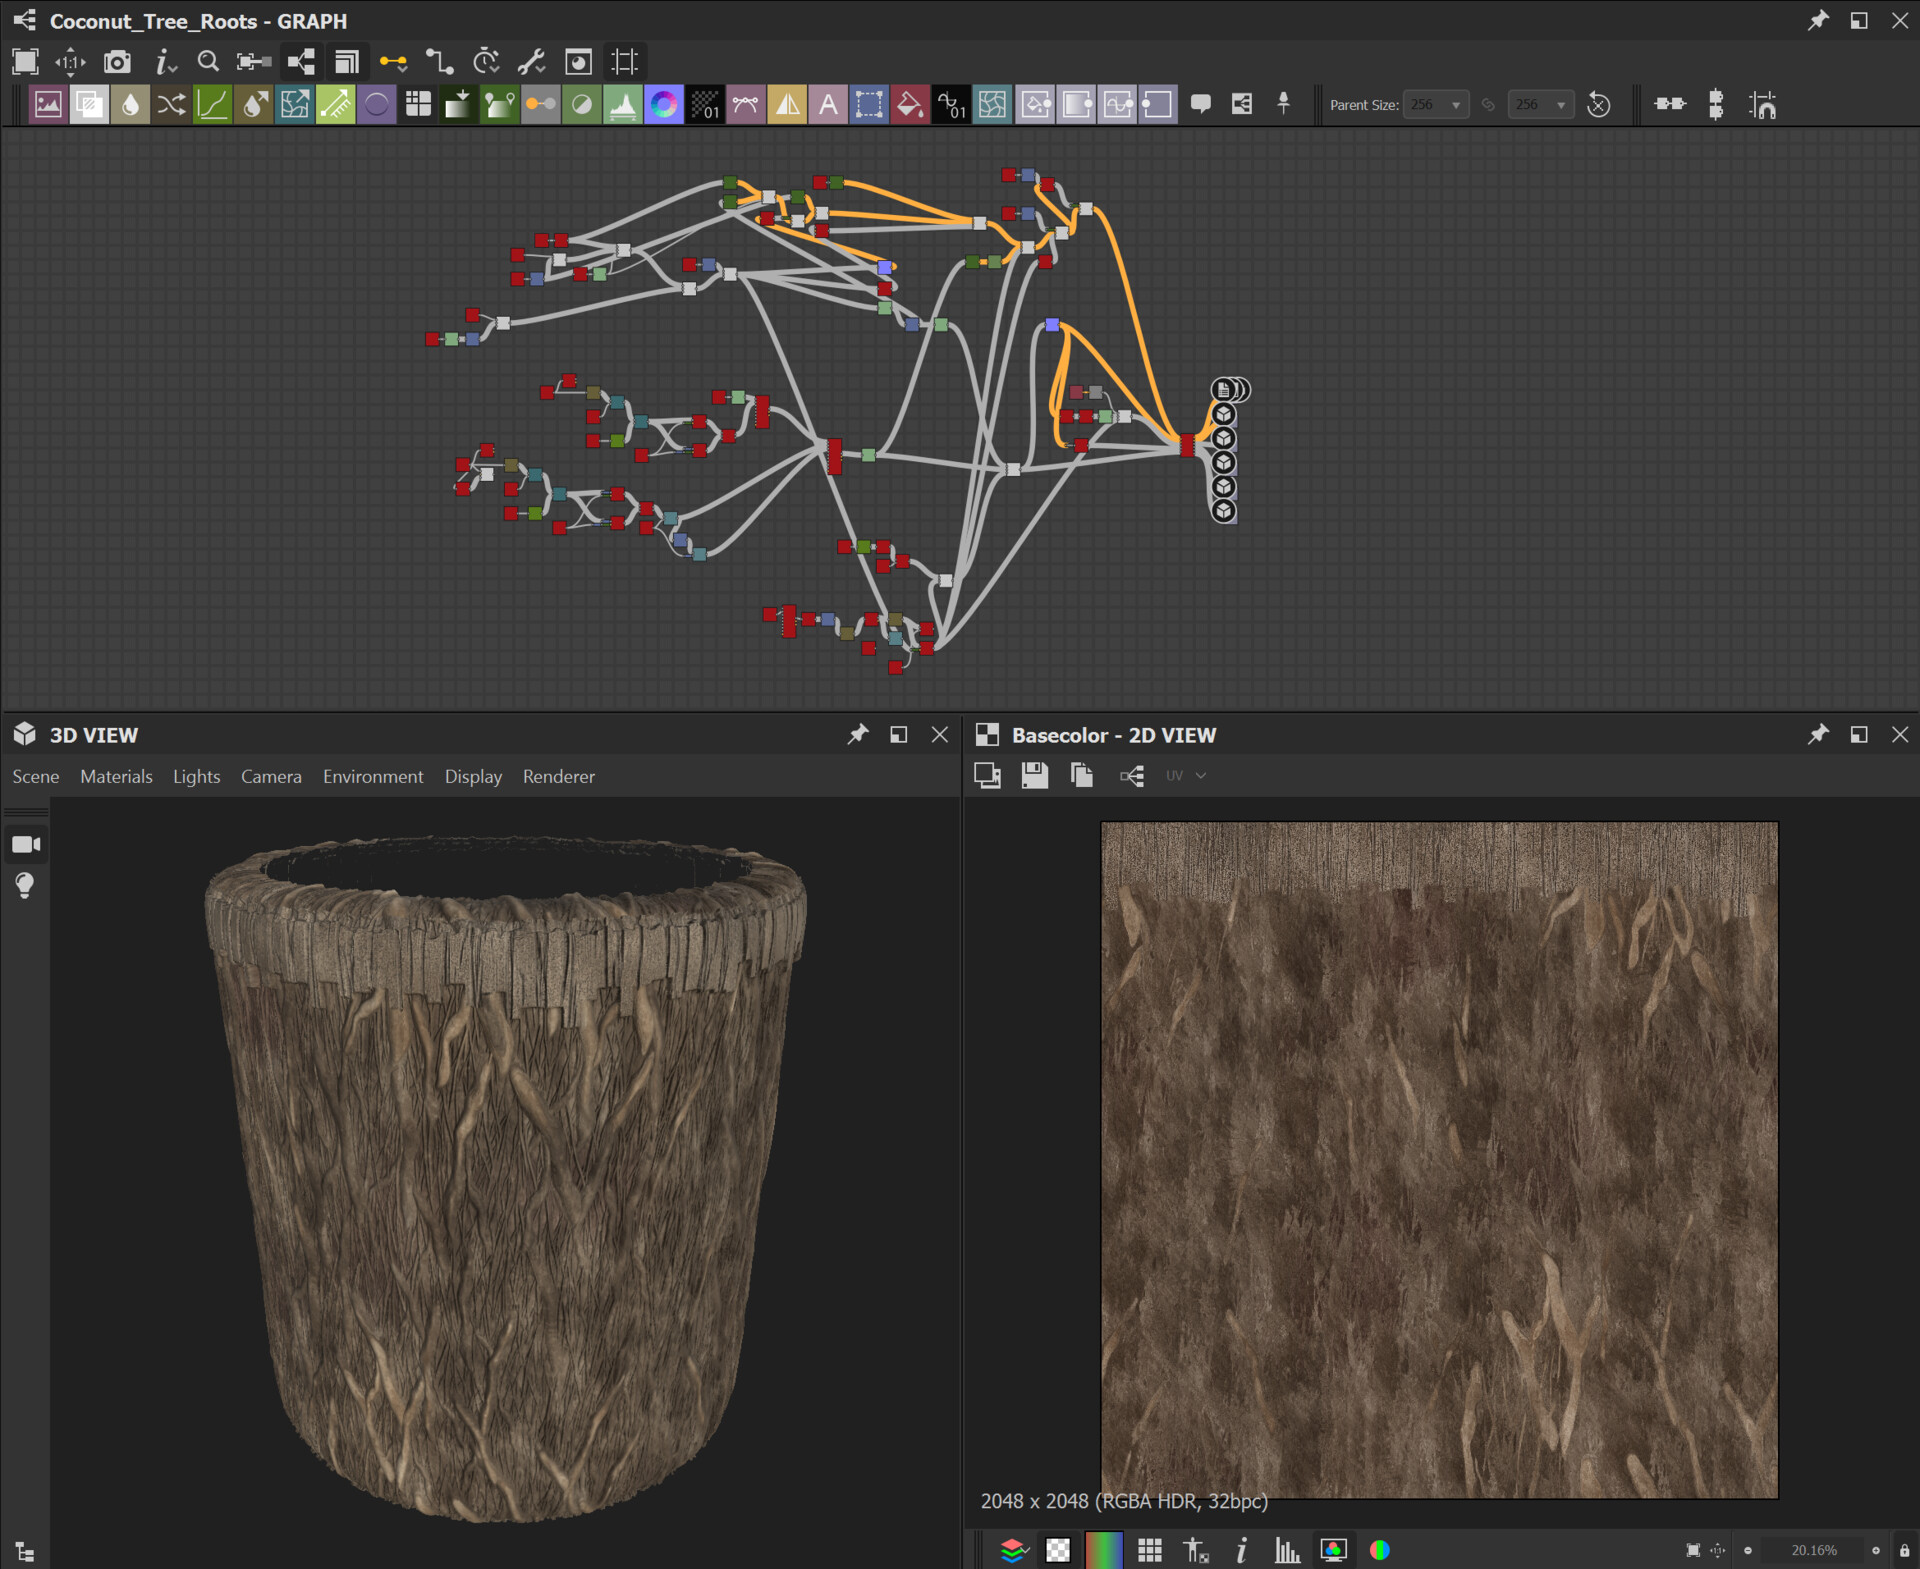The width and height of the screenshot is (1920, 1569).
Task: Toggle the tiling display grid in 2D view
Action: coord(1148,1550)
